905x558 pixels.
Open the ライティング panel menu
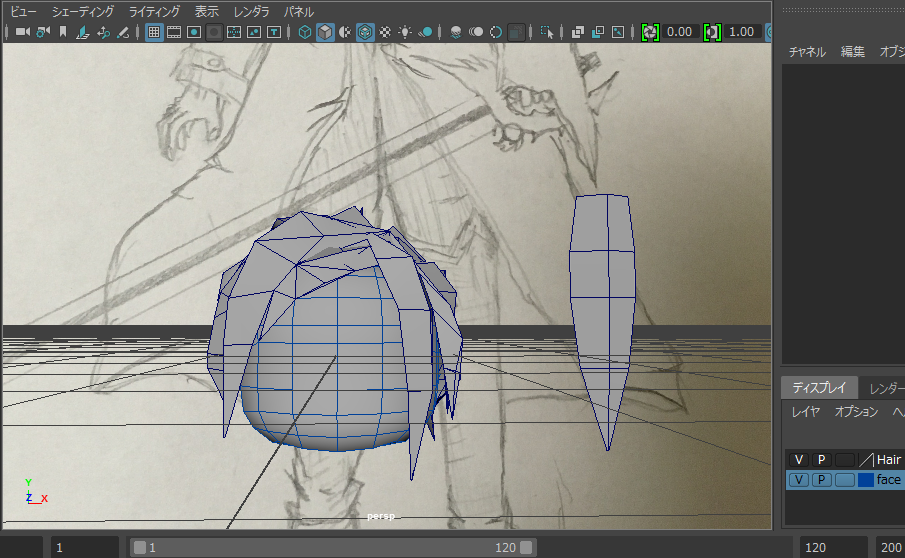154,12
